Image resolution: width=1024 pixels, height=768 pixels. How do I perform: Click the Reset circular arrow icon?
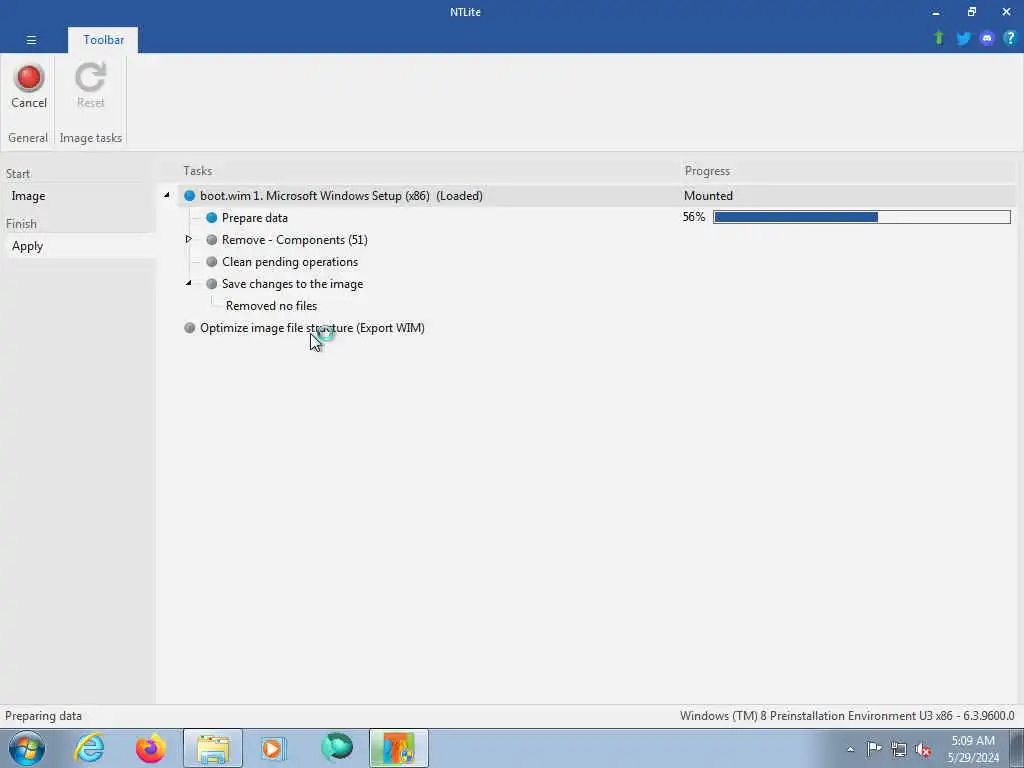click(x=90, y=77)
